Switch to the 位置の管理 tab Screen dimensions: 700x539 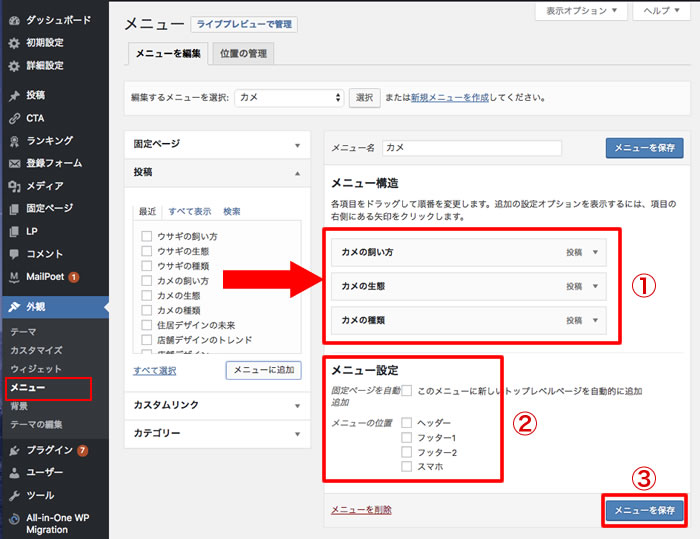(x=244, y=53)
